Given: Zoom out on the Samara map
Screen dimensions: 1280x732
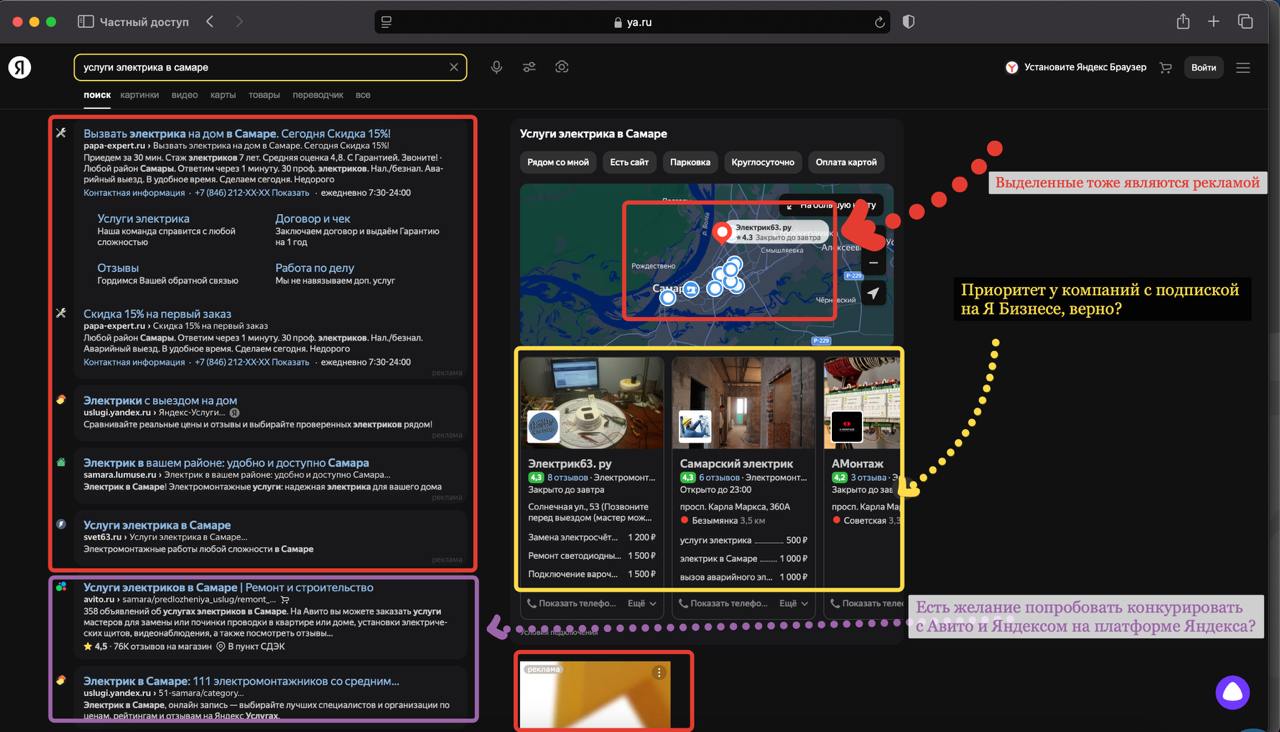Looking at the screenshot, I should point(873,262).
